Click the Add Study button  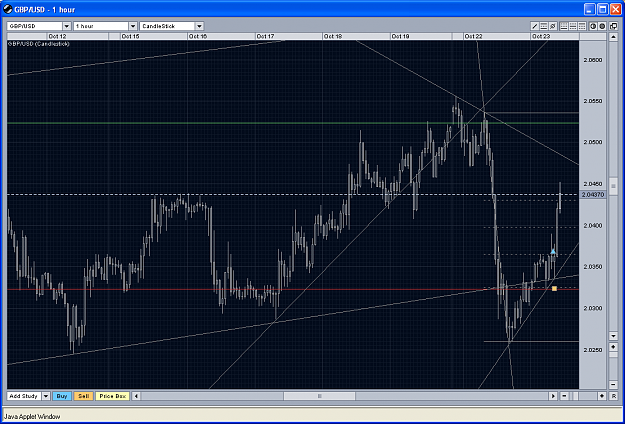24,396
